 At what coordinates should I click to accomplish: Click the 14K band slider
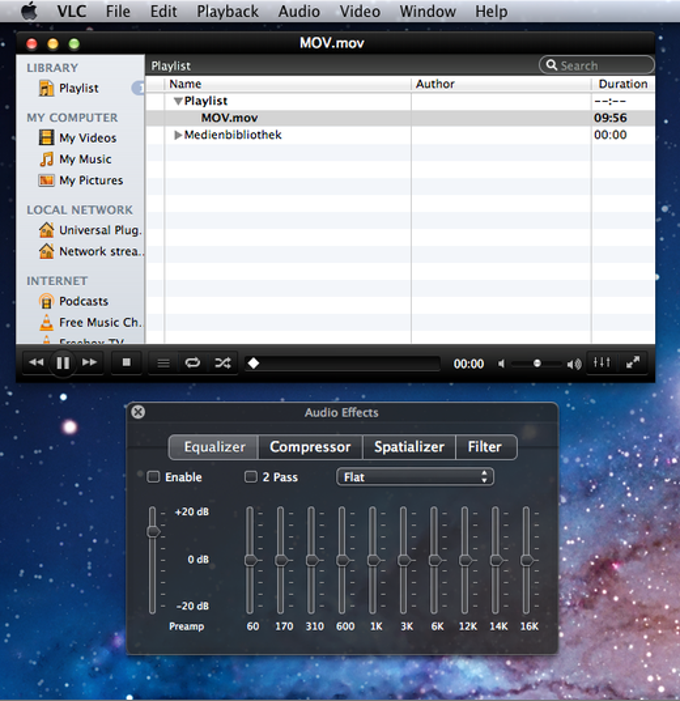point(495,560)
